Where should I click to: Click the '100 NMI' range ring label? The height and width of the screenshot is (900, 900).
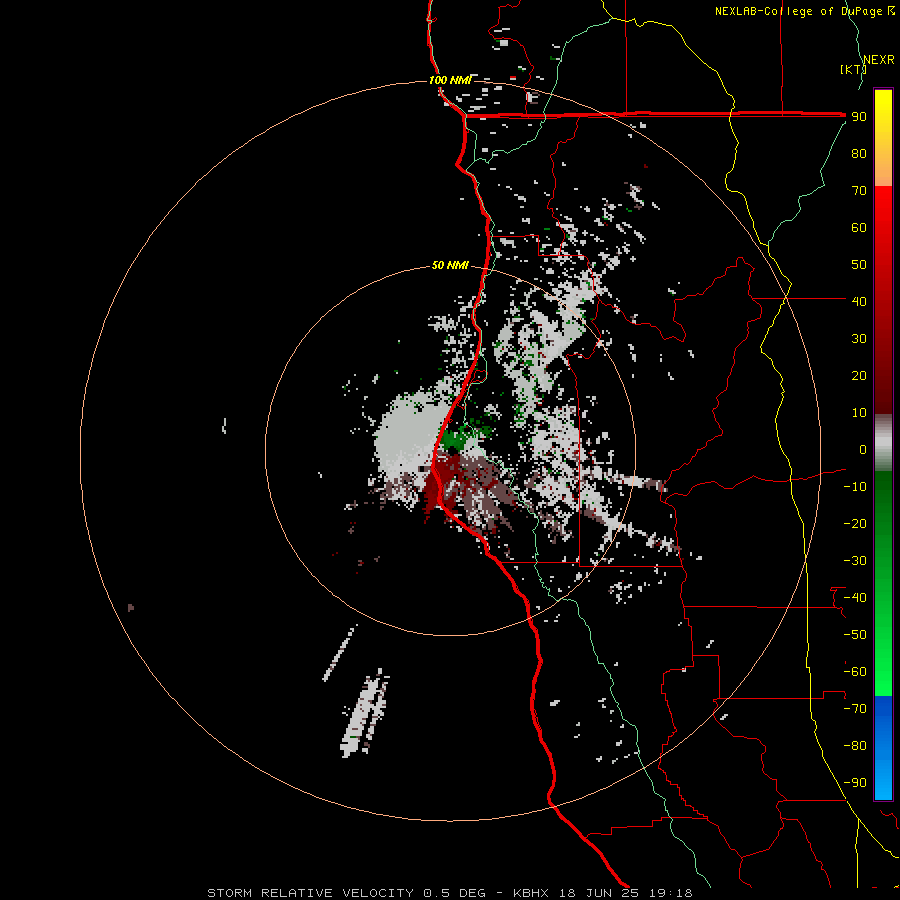pyautogui.click(x=450, y=80)
